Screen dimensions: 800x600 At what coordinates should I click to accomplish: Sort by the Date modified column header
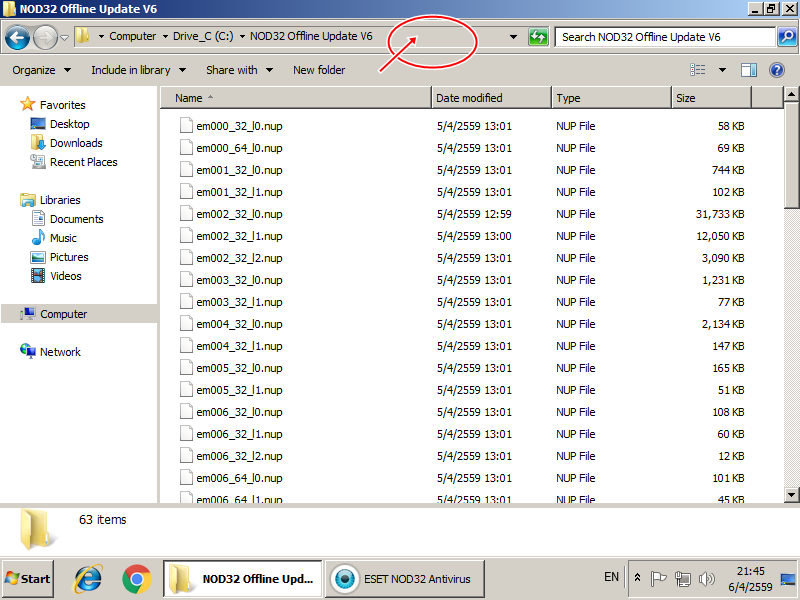point(491,98)
